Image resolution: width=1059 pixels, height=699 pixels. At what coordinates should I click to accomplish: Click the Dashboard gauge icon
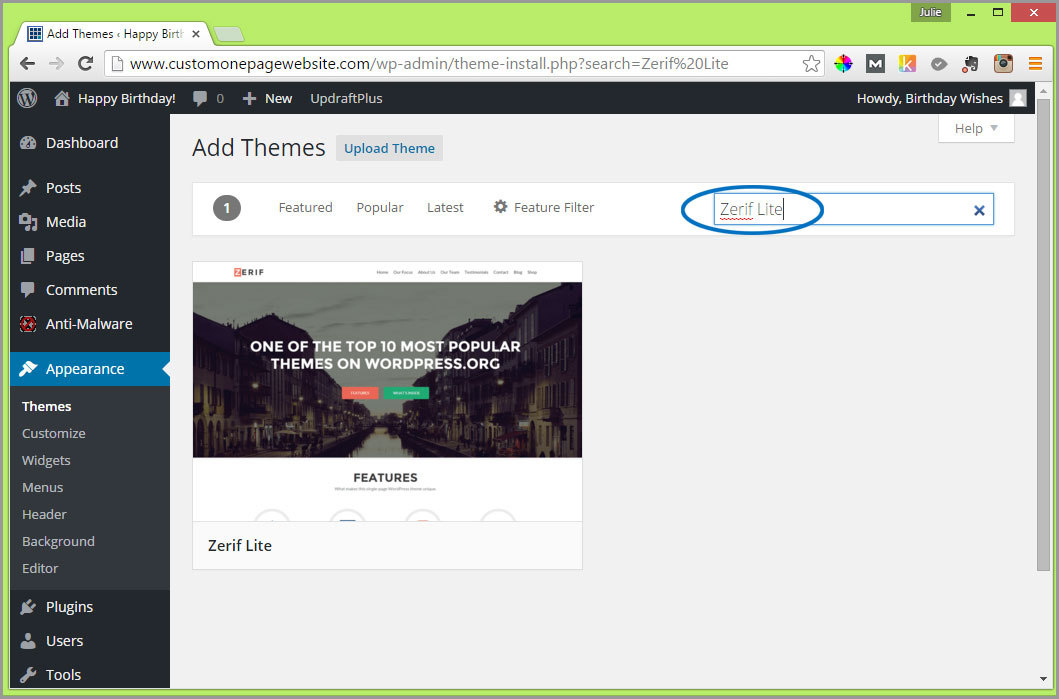point(28,143)
